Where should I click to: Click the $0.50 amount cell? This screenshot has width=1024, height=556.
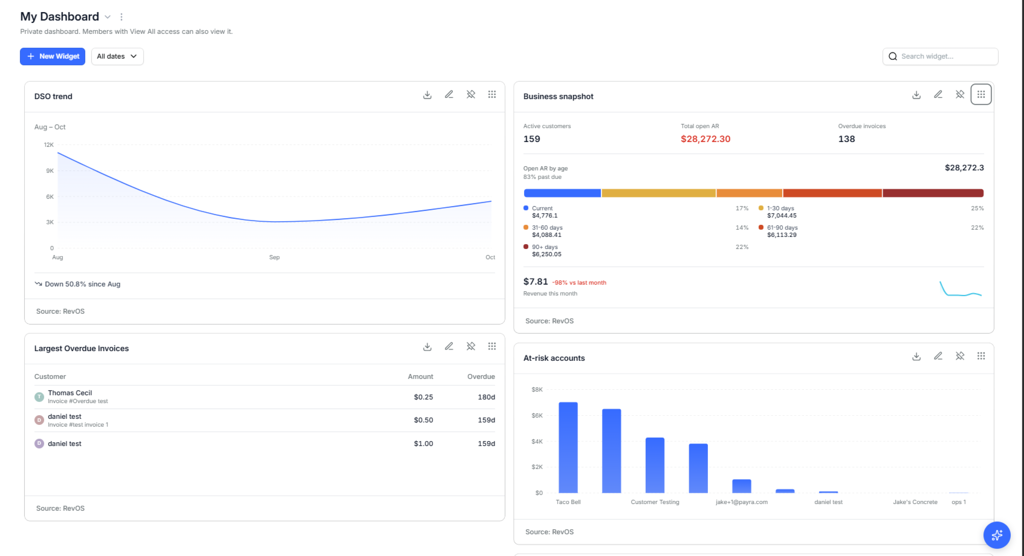point(423,420)
